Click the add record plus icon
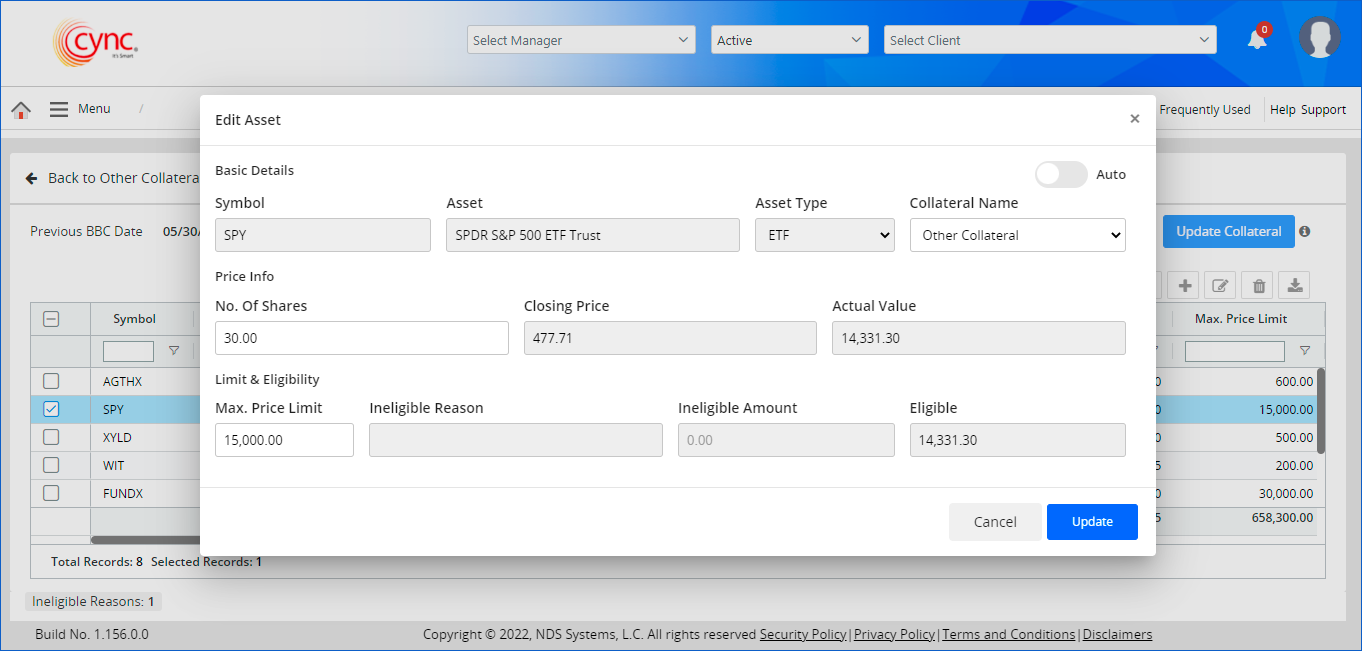Screen dimensions: 1362x651 [1185, 286]
